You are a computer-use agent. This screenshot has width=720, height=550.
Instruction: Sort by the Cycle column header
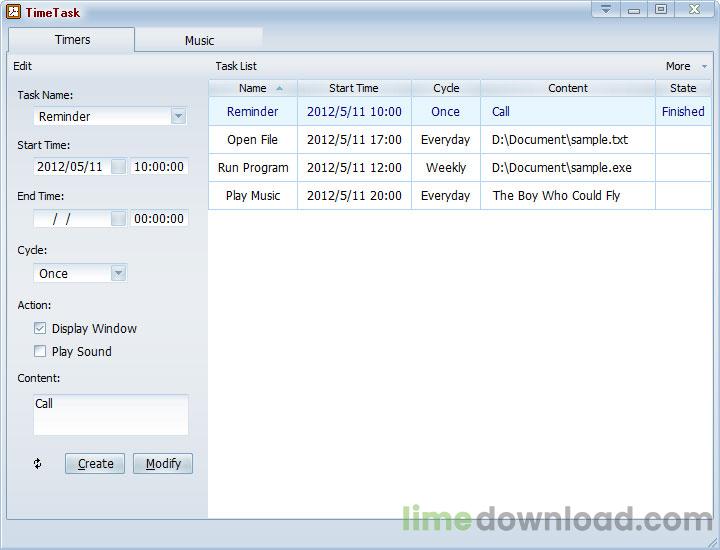(x=446, y=88)
